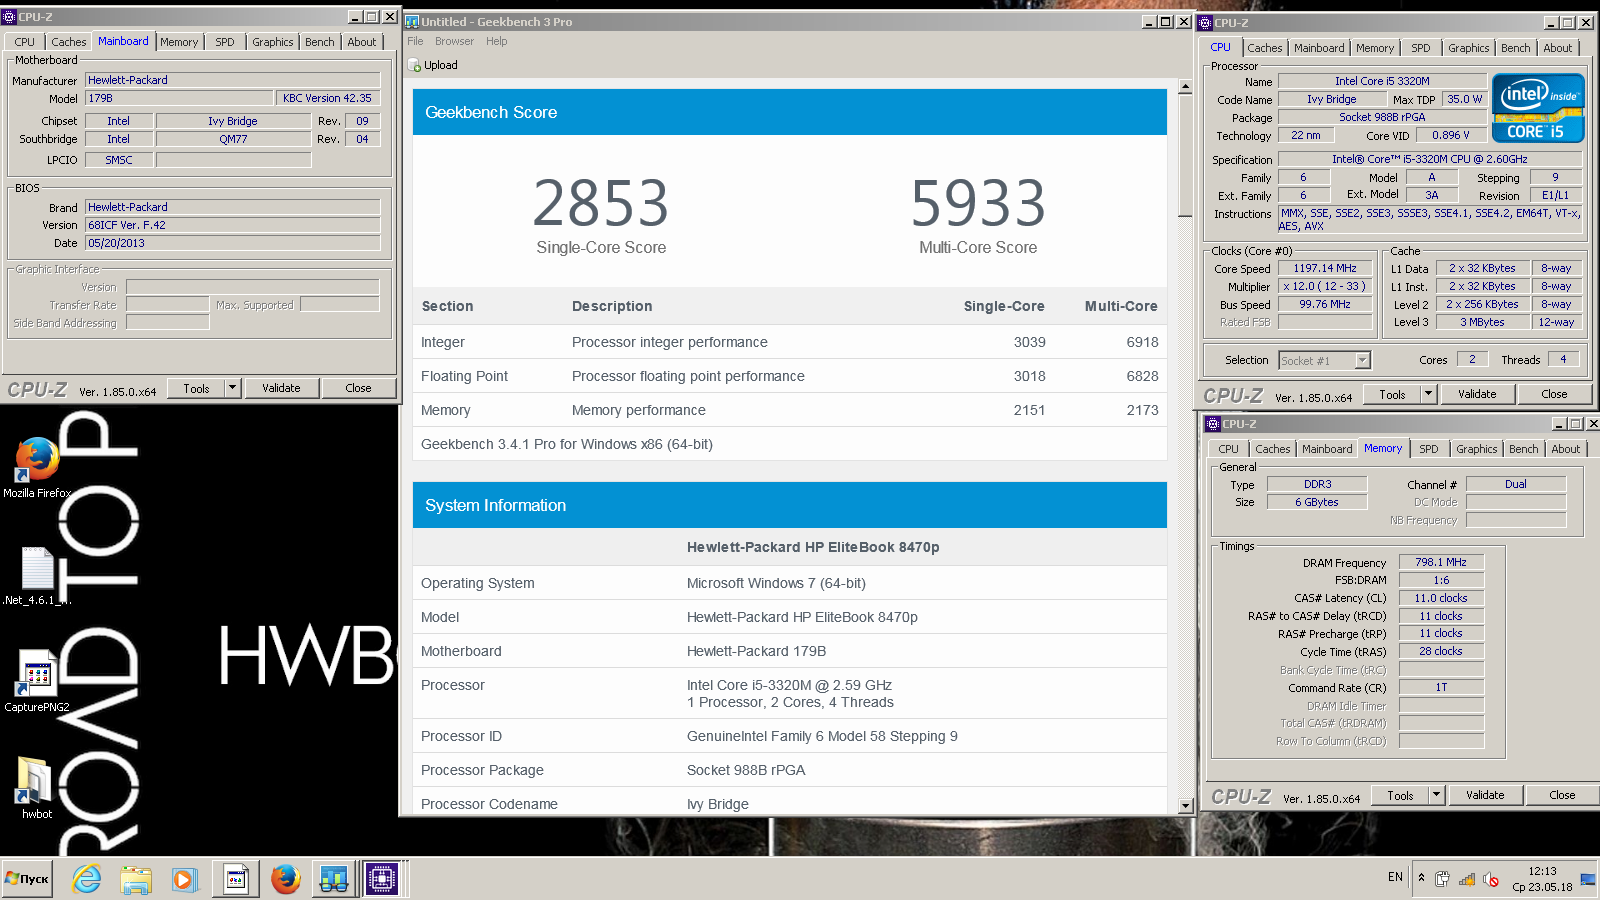Screen dimensions: 1600x900
Task: Open Geekbench Browser menu
Action: tap(454, 41)
